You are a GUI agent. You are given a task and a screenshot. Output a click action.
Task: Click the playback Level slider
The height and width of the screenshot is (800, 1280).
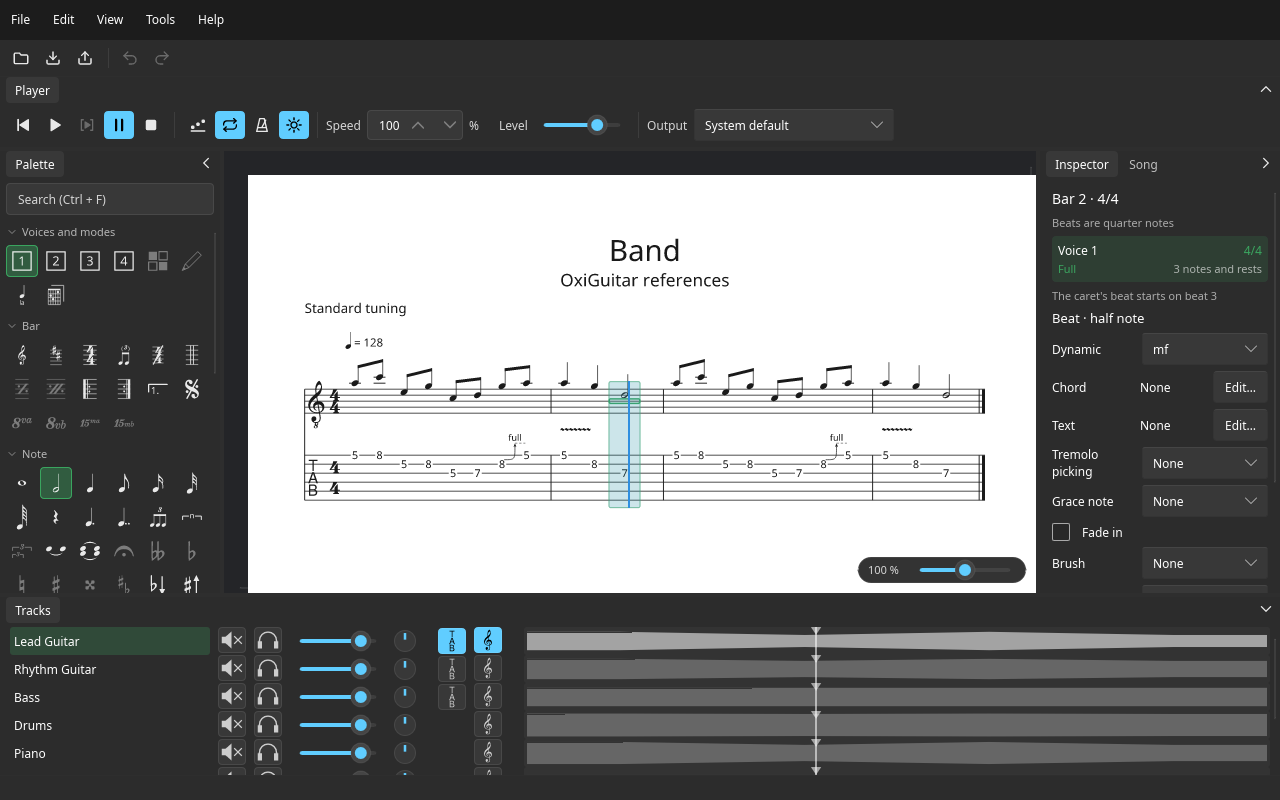pos(582,125)
